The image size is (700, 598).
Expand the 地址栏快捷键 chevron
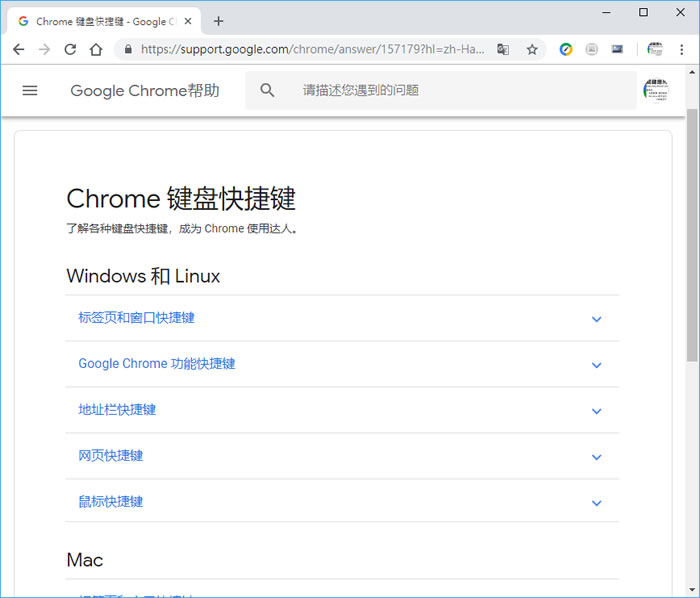(597, 411)
